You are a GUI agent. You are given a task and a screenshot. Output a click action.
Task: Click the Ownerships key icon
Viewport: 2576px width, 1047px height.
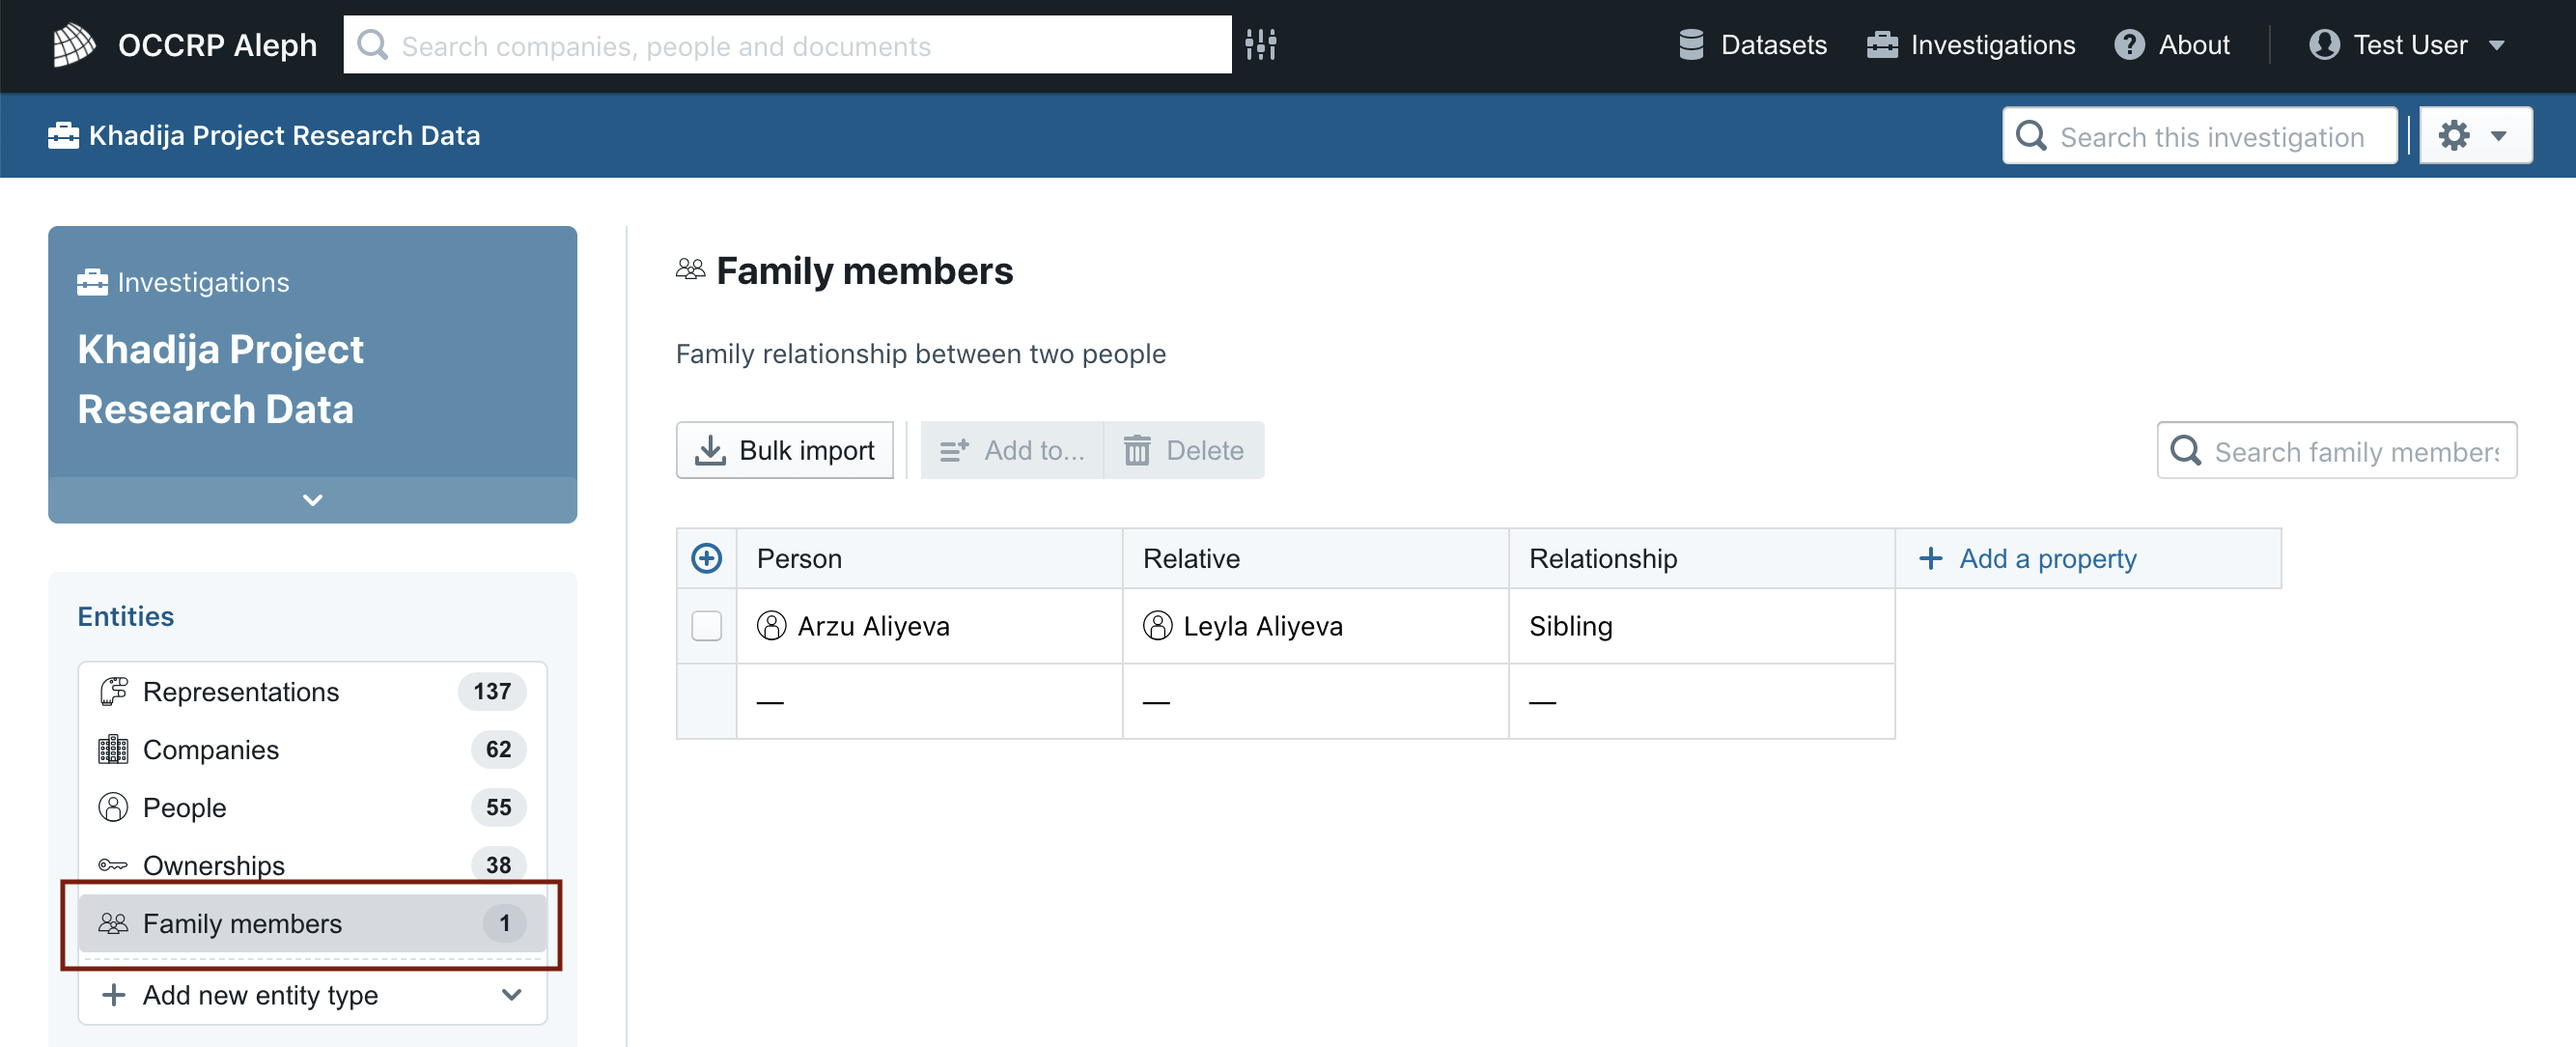coord(113,865)
